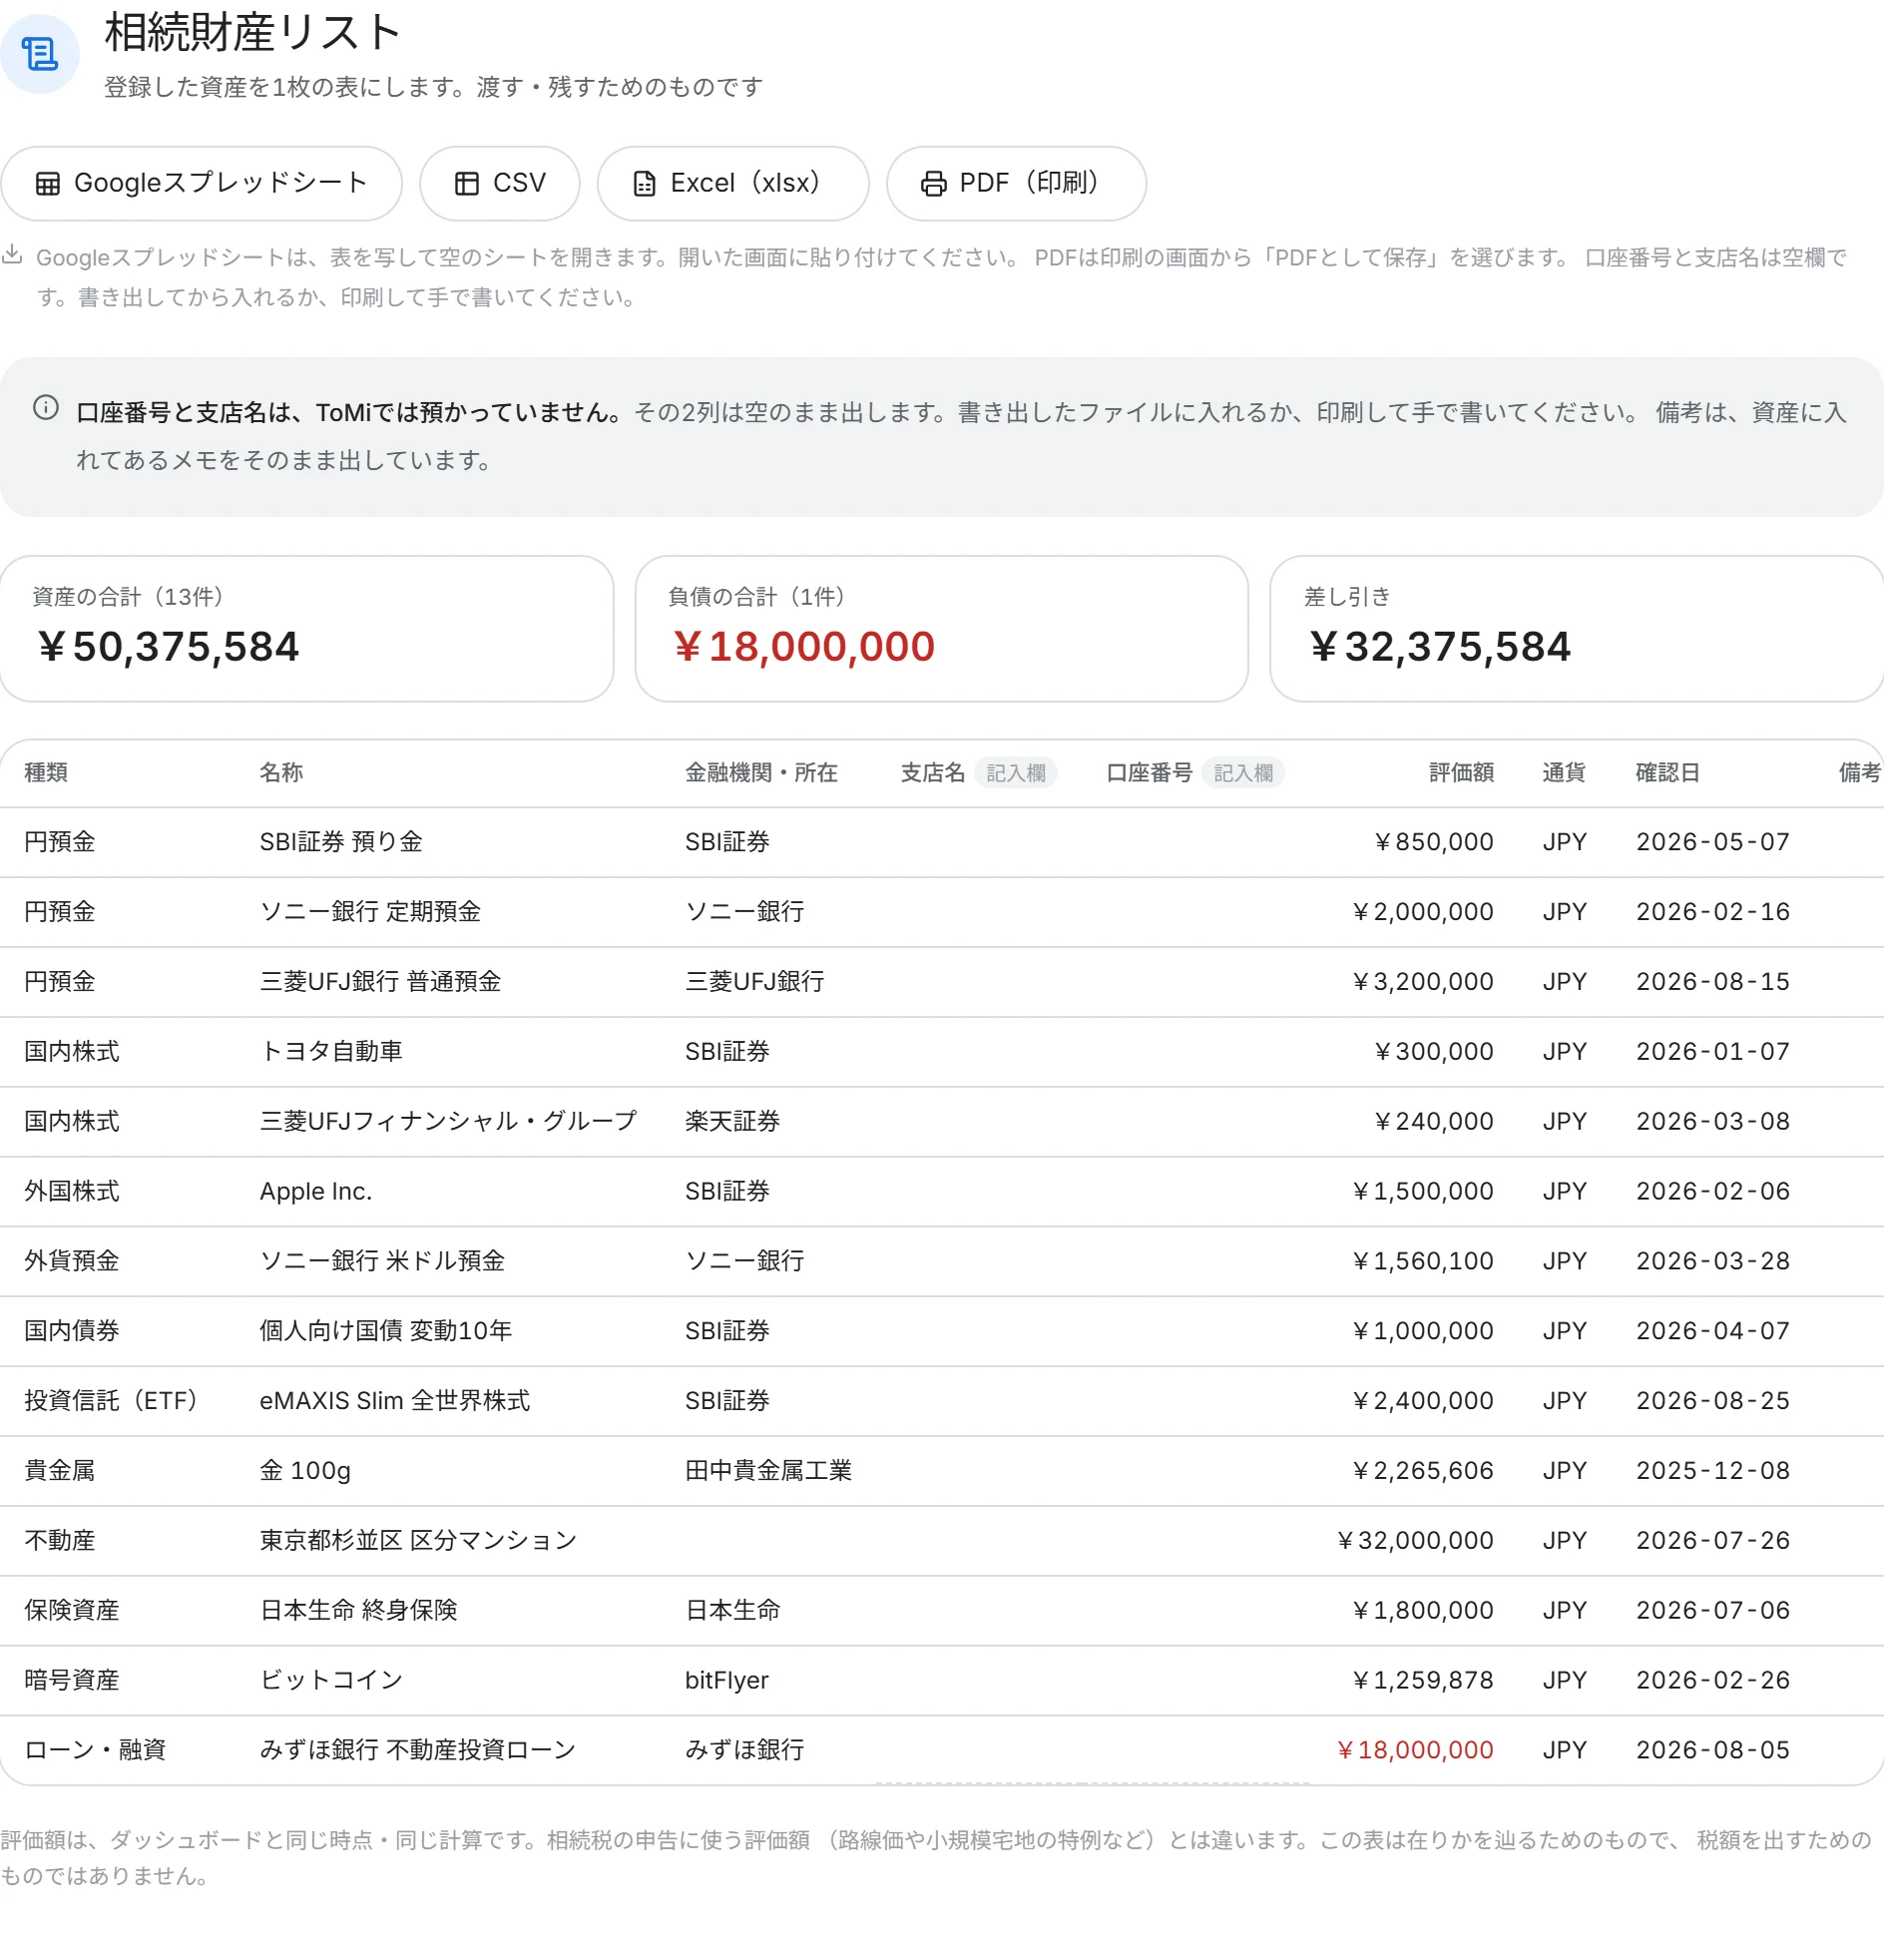
Task: Click the ￥240,000 value cell
Action: (x=1432, y=1122)
